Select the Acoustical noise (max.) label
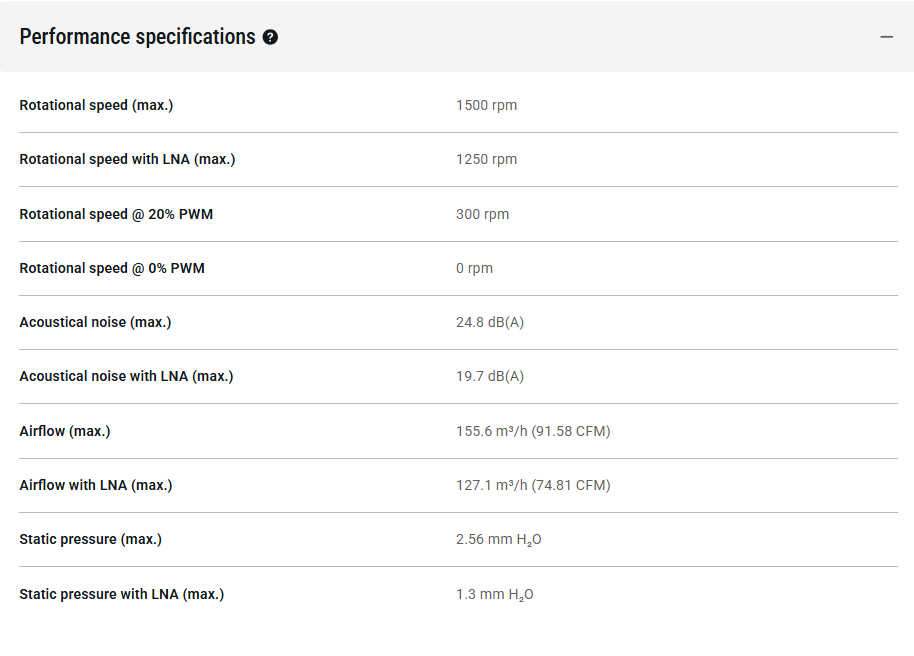Screen dimensions: 914x656 (x=95, y=322)
